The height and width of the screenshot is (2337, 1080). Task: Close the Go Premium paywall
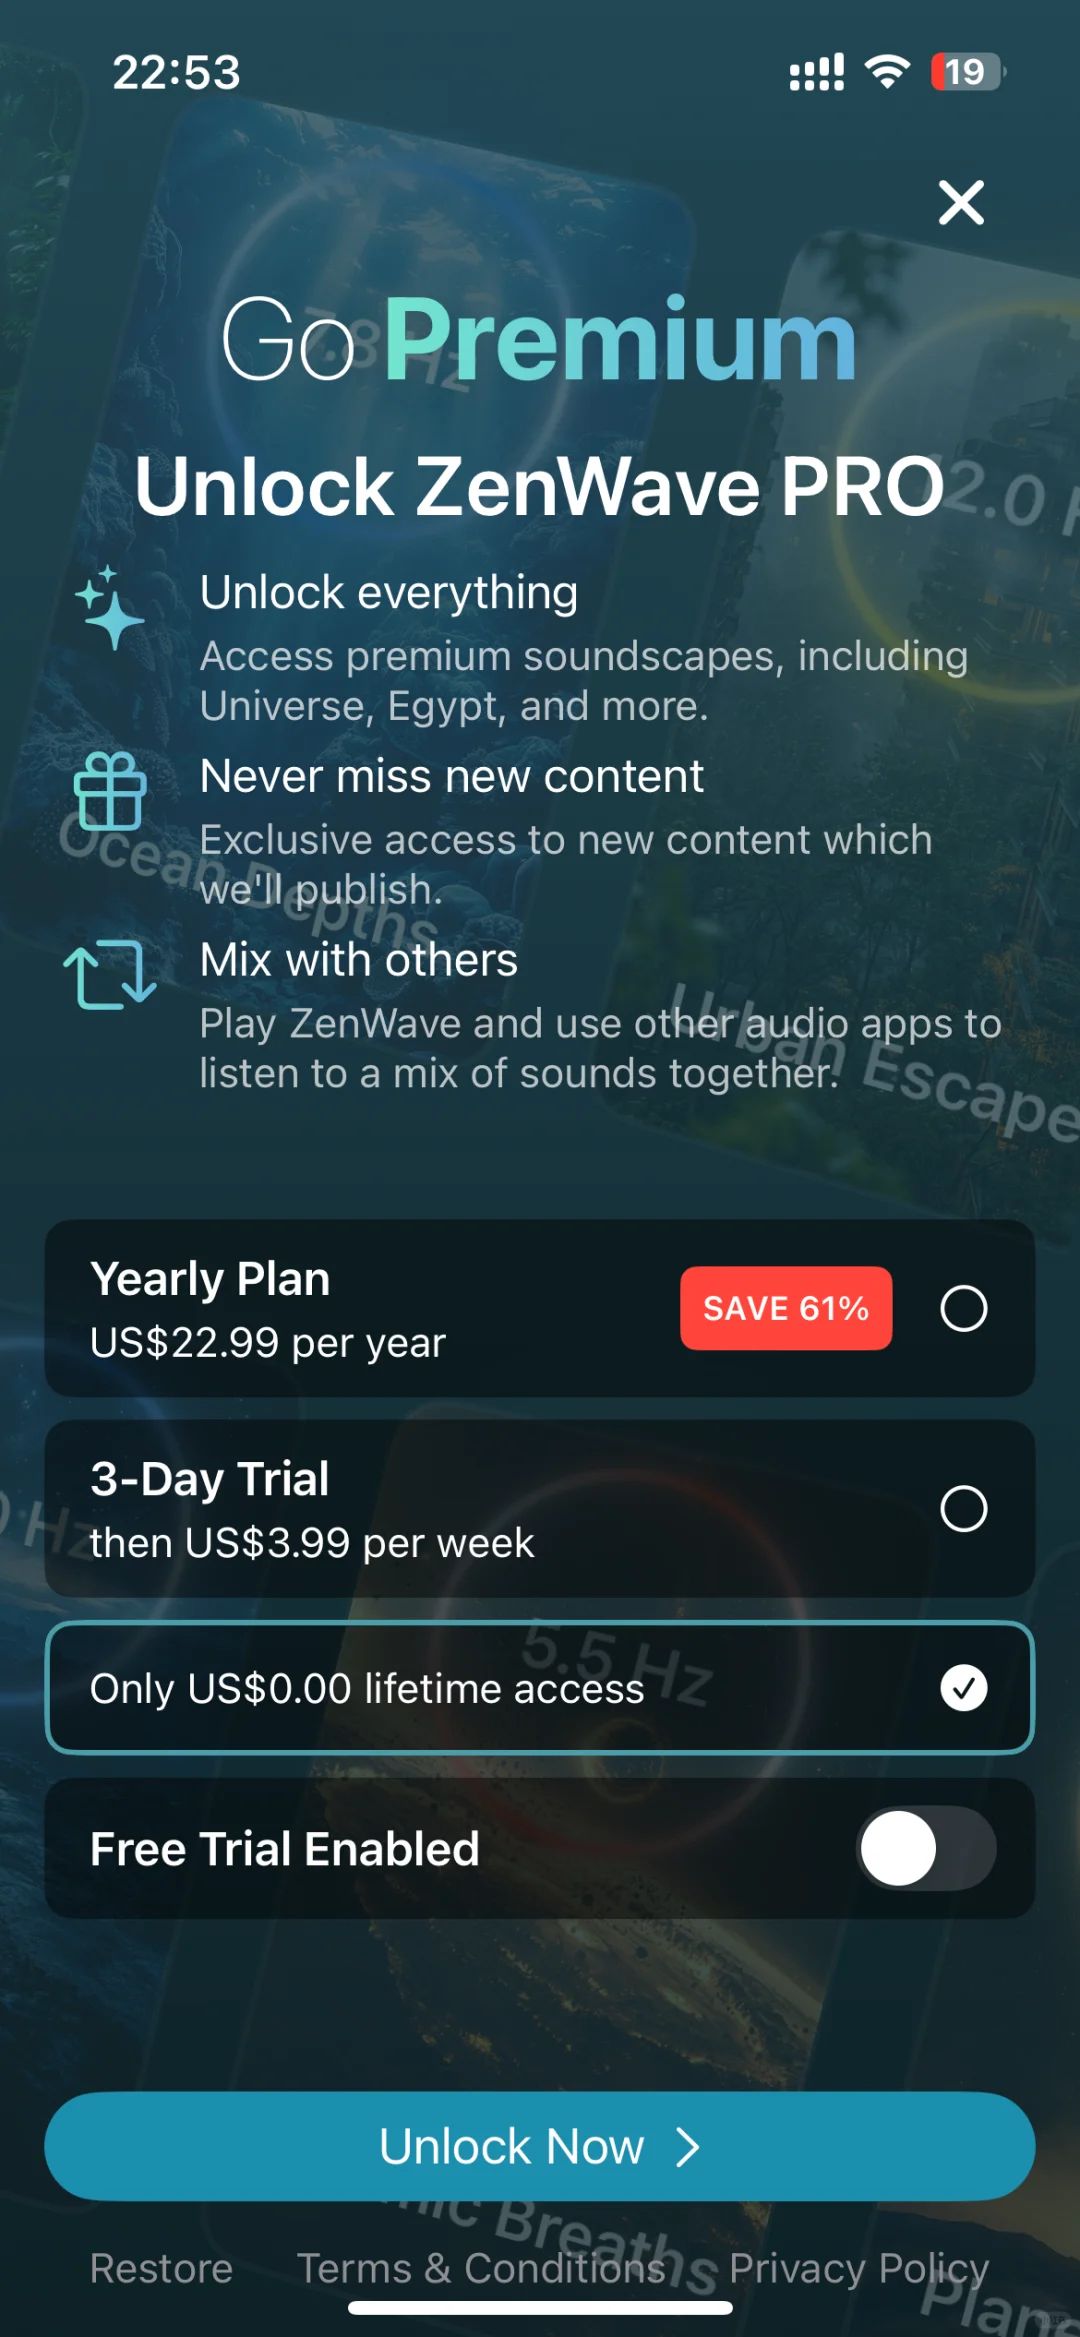961,202
